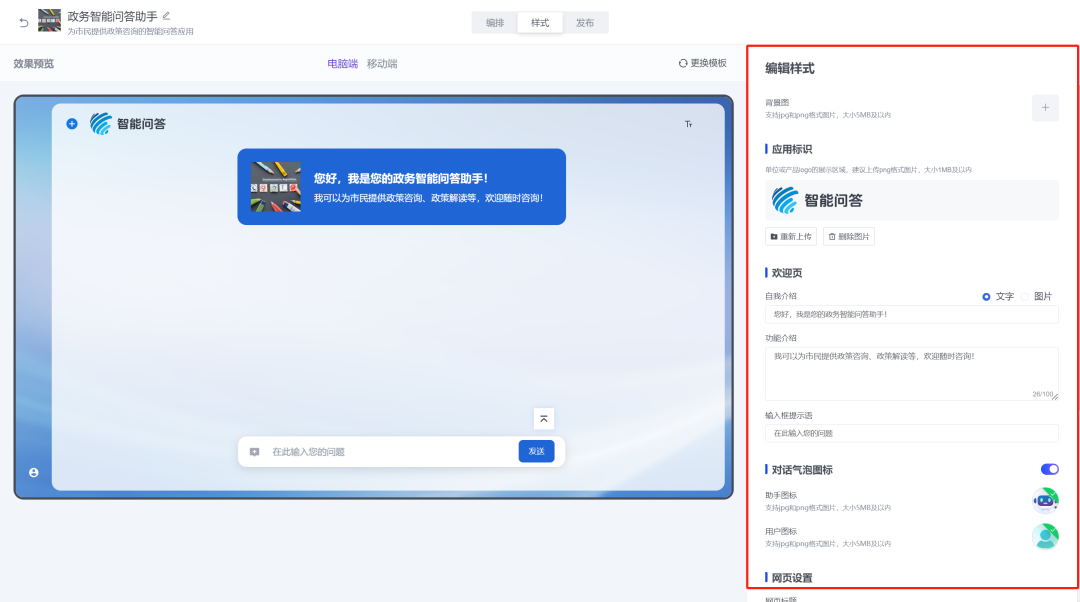The image size is (1080, 602).
Task: Select the assistant robot icon thumbnail
Action: coord(1046,500)
